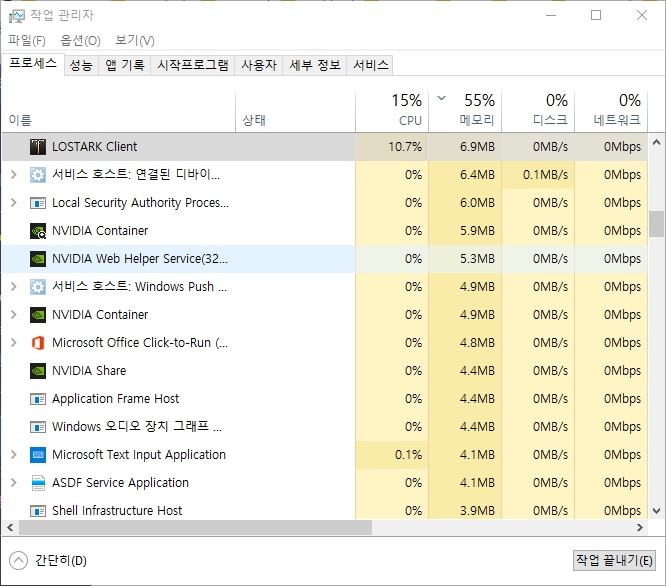Switch to the 성능 tab

tap(81, 65)
